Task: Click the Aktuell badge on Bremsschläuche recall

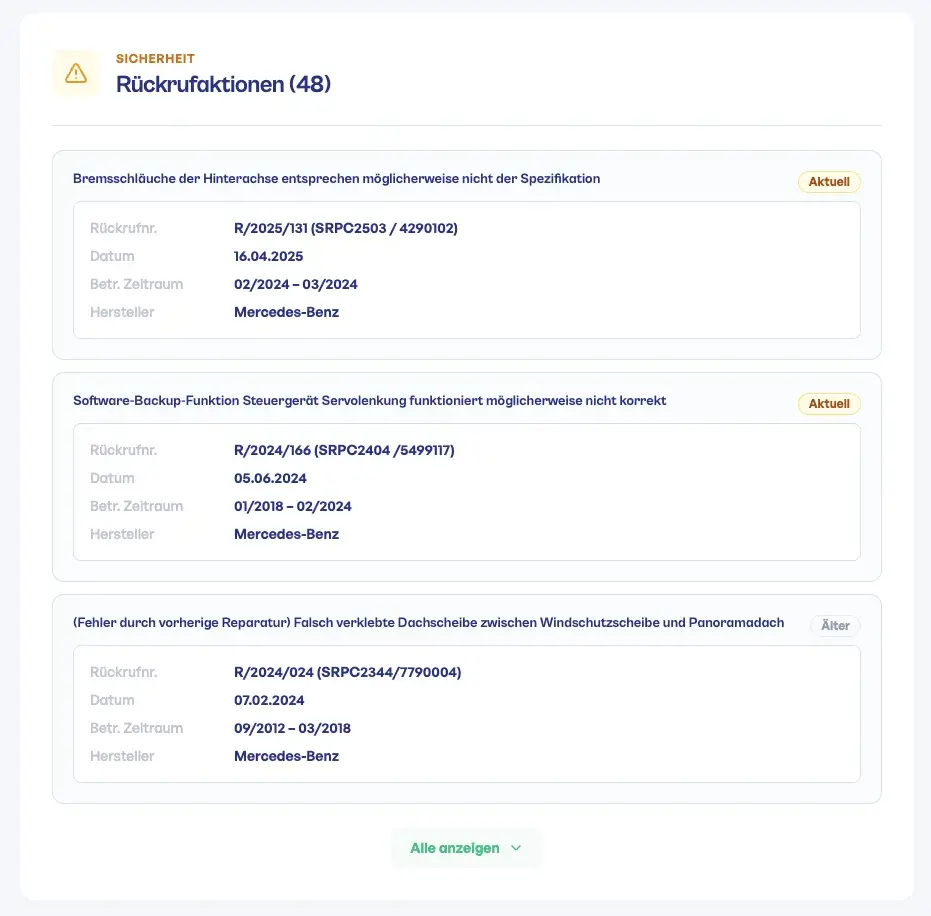Action: [x=829, y=182]
